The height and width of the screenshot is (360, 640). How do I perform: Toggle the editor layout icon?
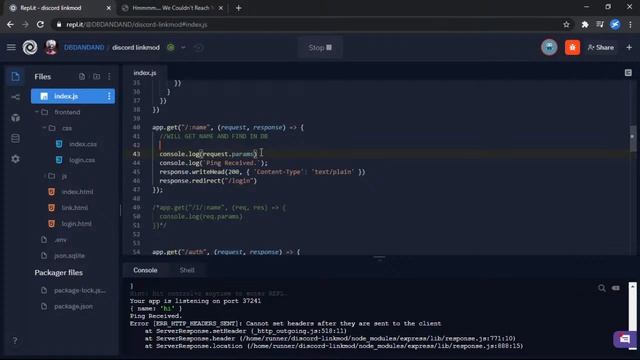[x=628, y=73]
